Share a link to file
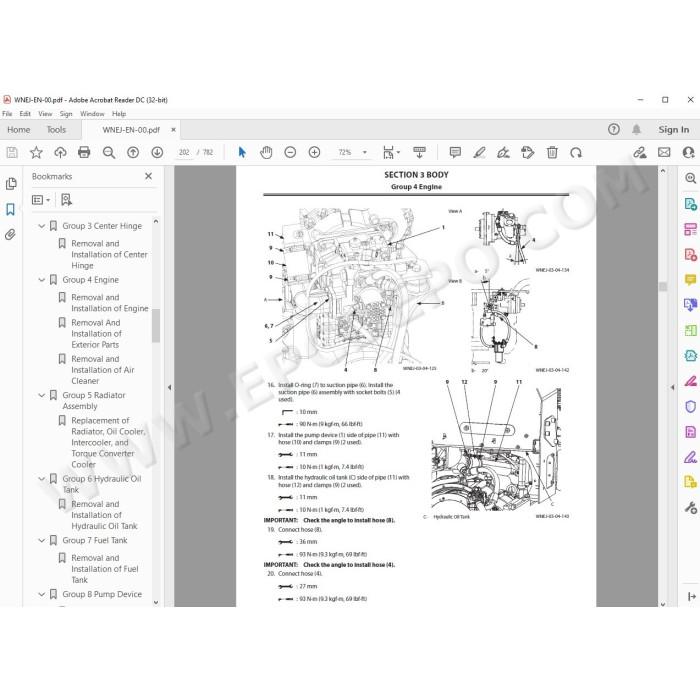Screen dimensions: 700x700 click(640, 153)
